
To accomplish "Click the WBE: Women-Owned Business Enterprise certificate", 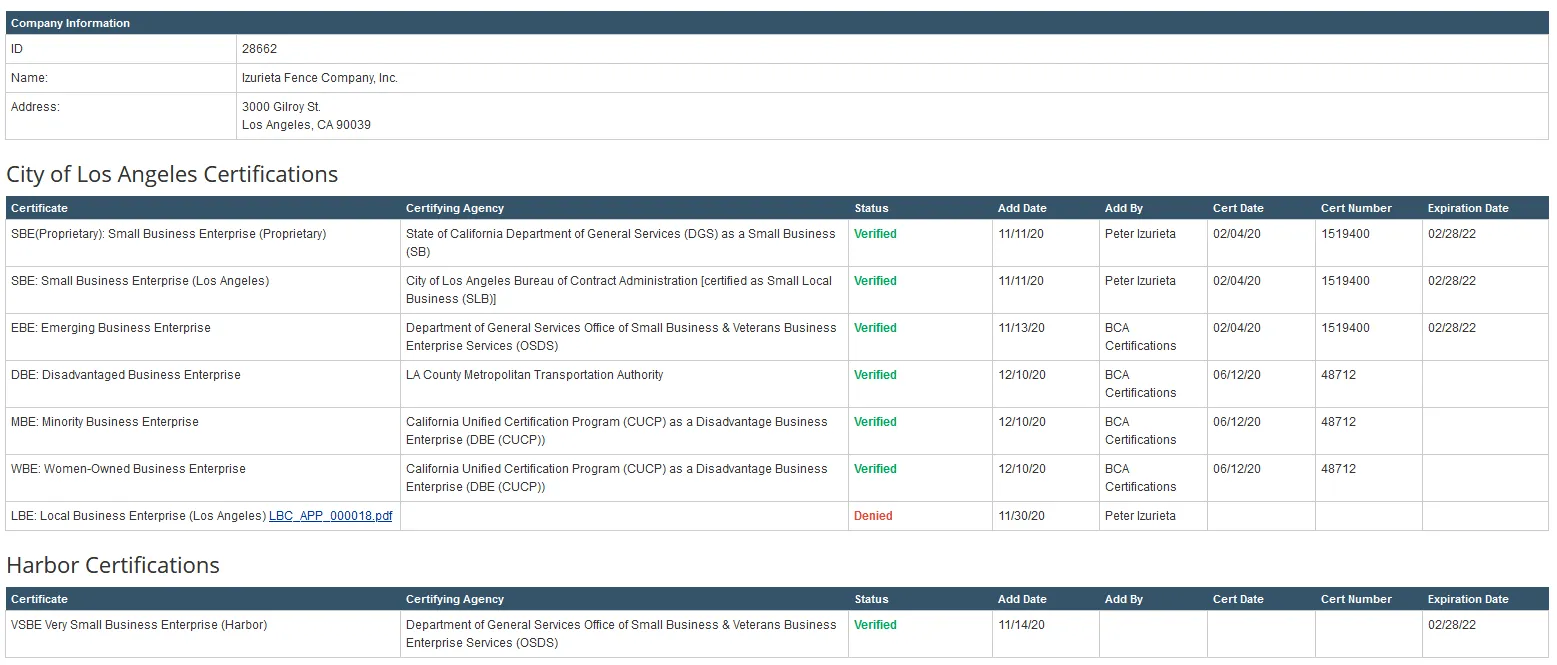I will 128,469.
